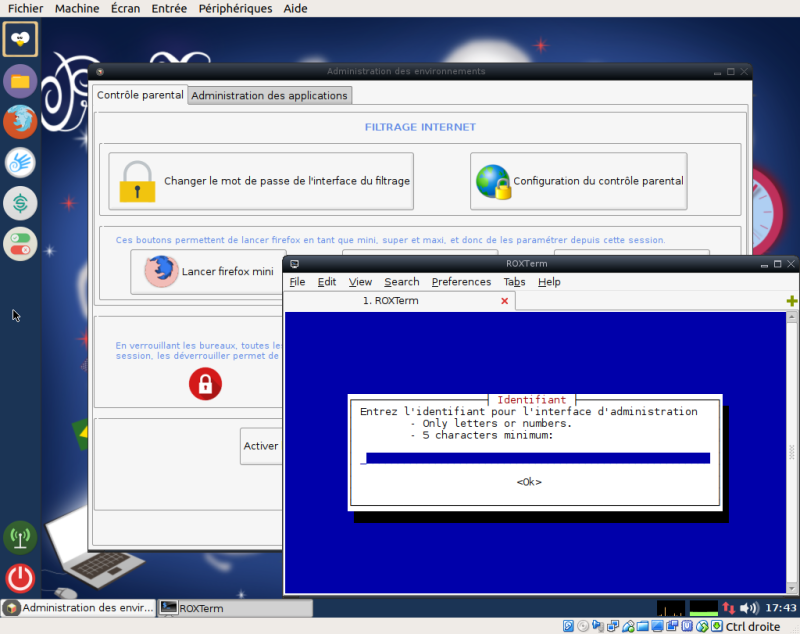
Task: Open the toggle-switches settings icon in dock
Action: (x=20, y=244)
